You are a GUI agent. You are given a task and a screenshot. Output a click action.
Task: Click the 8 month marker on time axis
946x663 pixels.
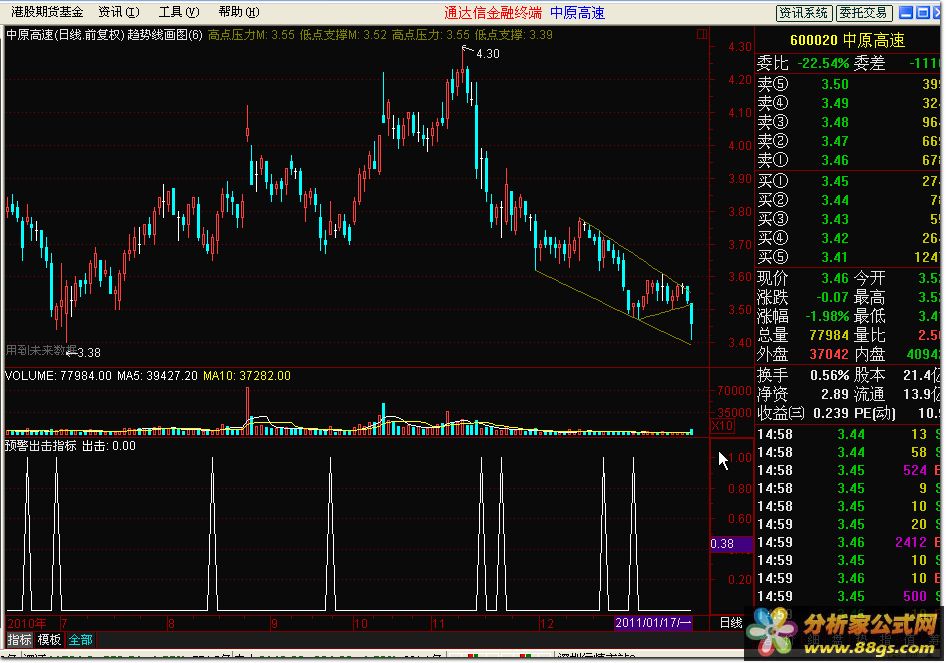[171, 623]
